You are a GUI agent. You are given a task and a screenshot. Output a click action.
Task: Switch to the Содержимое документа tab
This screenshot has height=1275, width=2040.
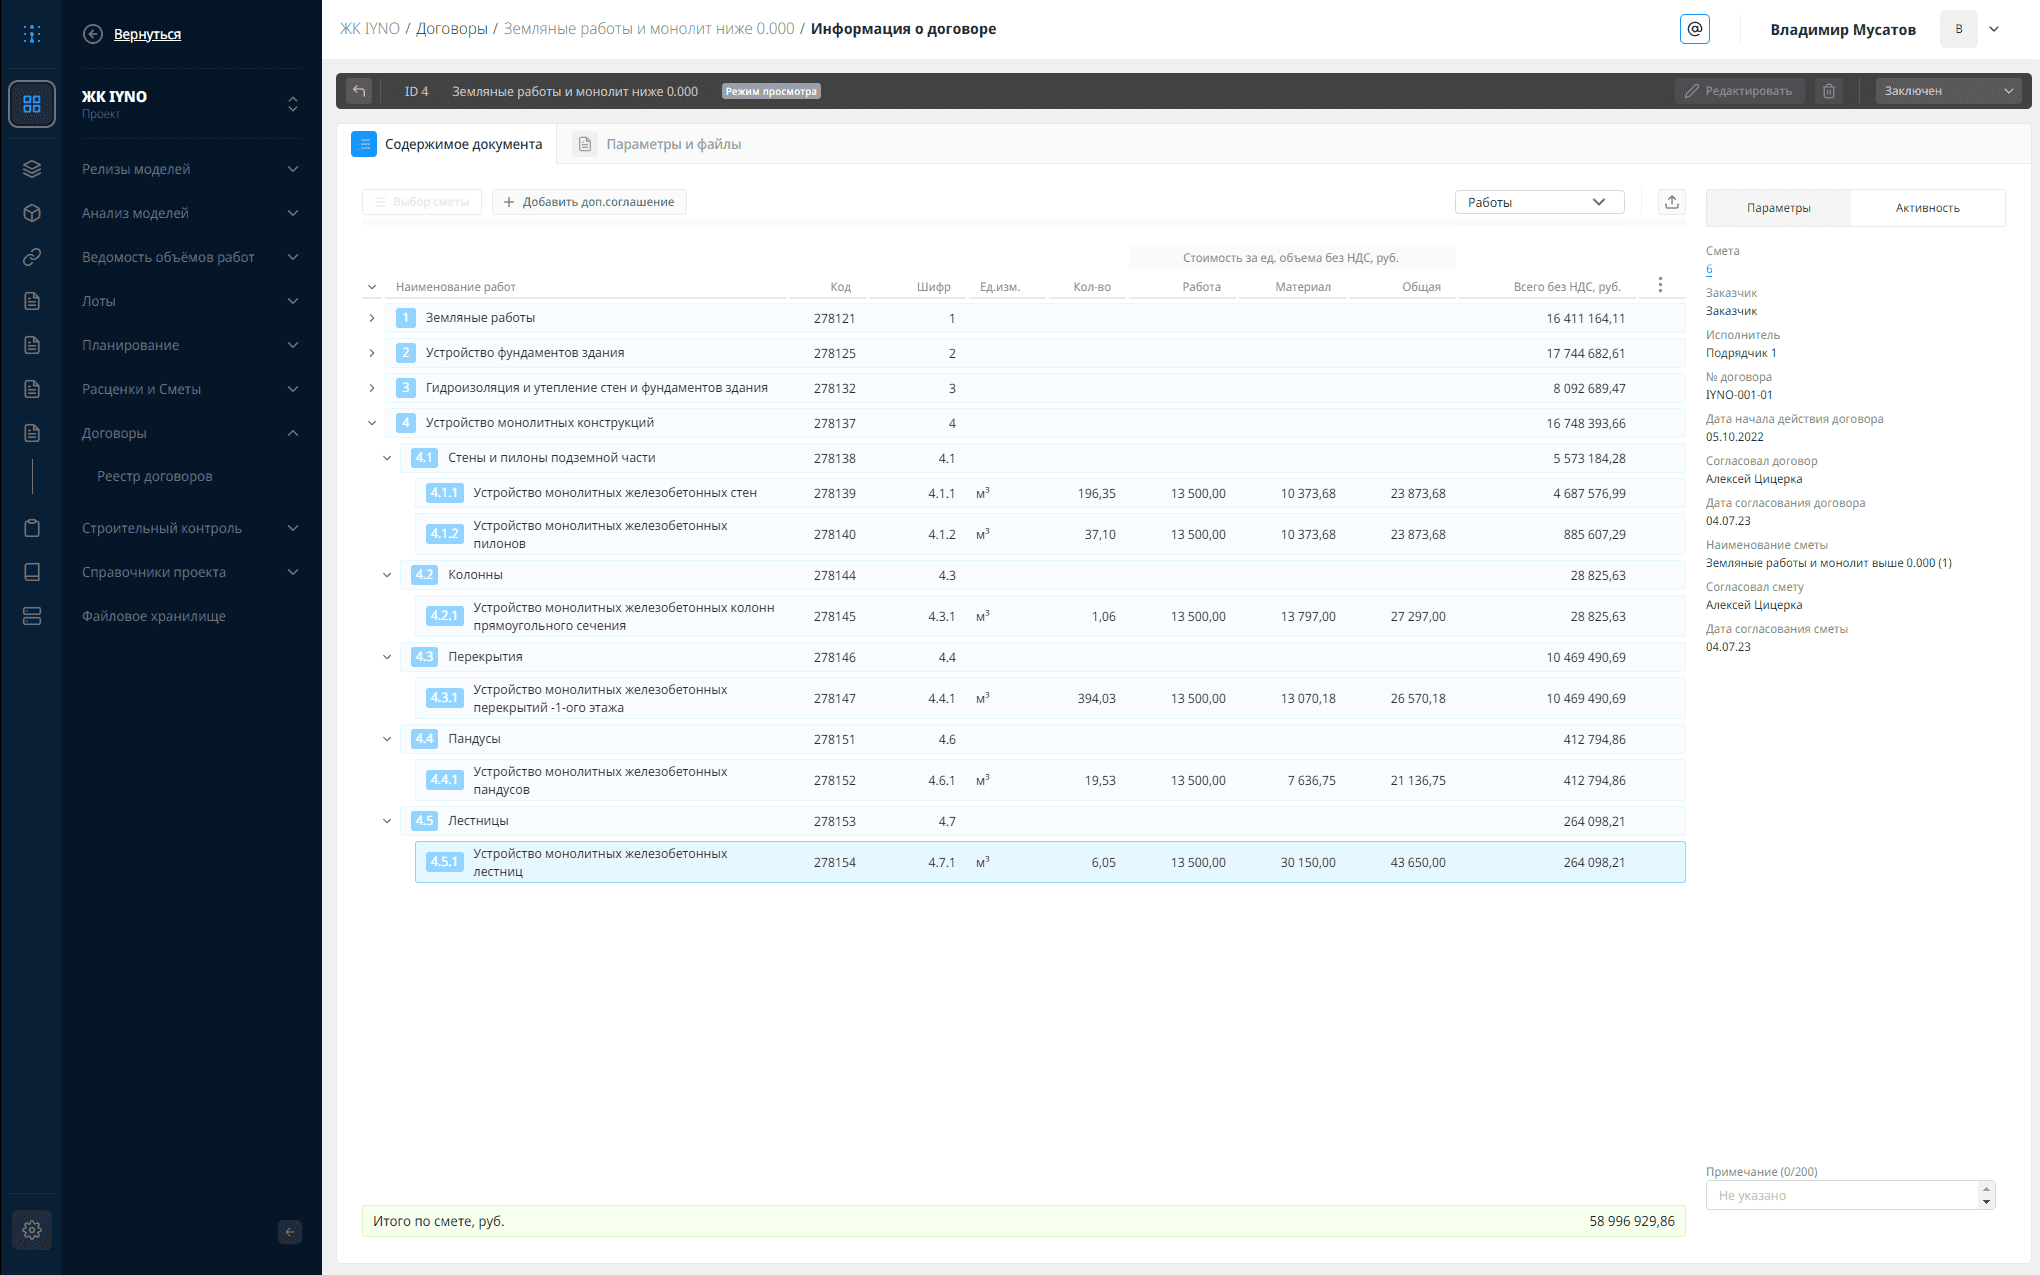[x=447, y=144]
